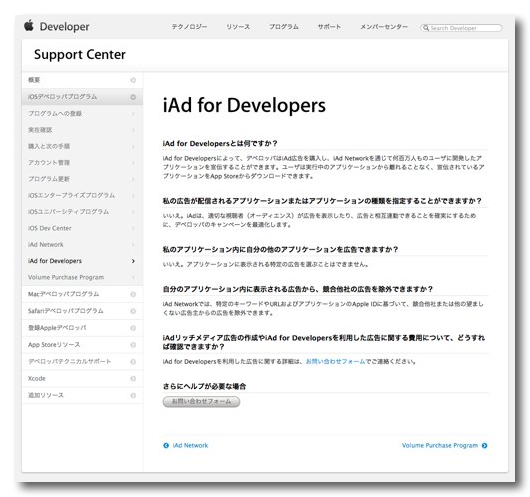Select 購入と次の手順 in sidebar
530x497 pixels.
click(82, 146)
